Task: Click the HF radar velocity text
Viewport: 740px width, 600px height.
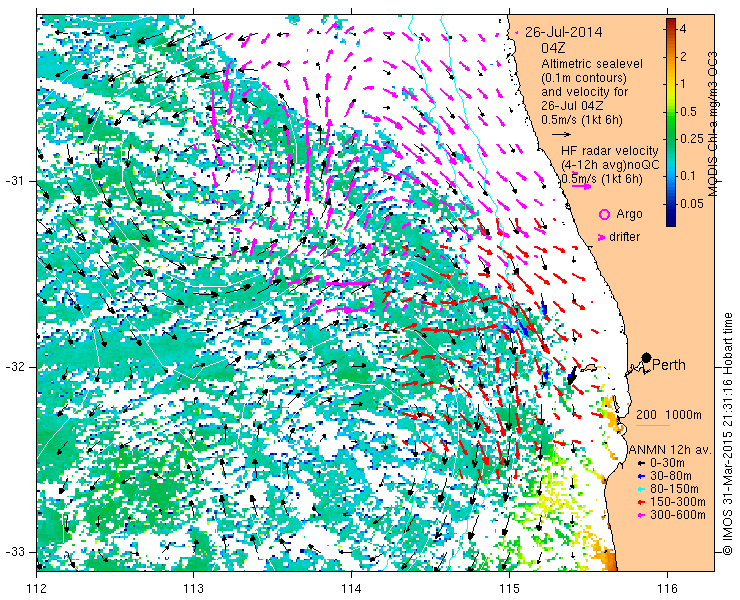Action: (x=610, y=151)
